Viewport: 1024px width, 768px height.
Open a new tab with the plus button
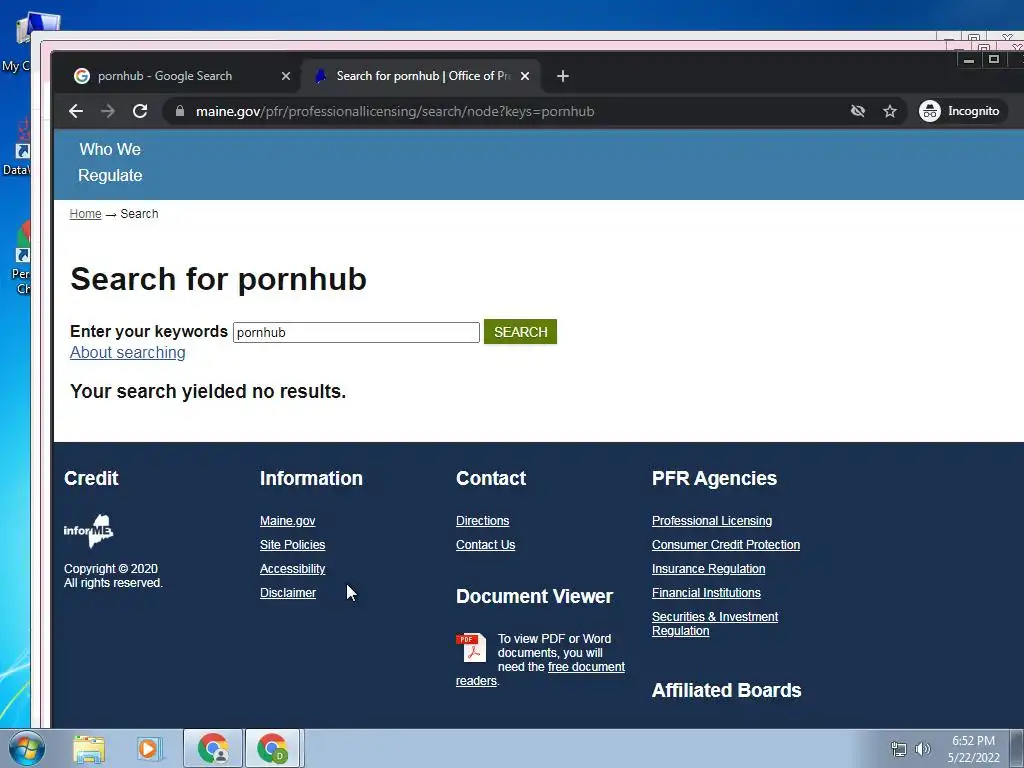[562, 76]
